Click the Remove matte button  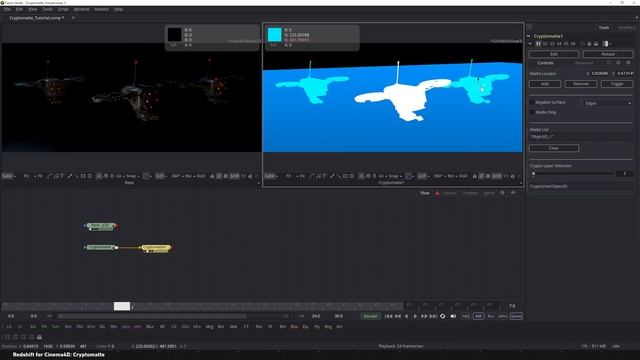tap(580, 84)
